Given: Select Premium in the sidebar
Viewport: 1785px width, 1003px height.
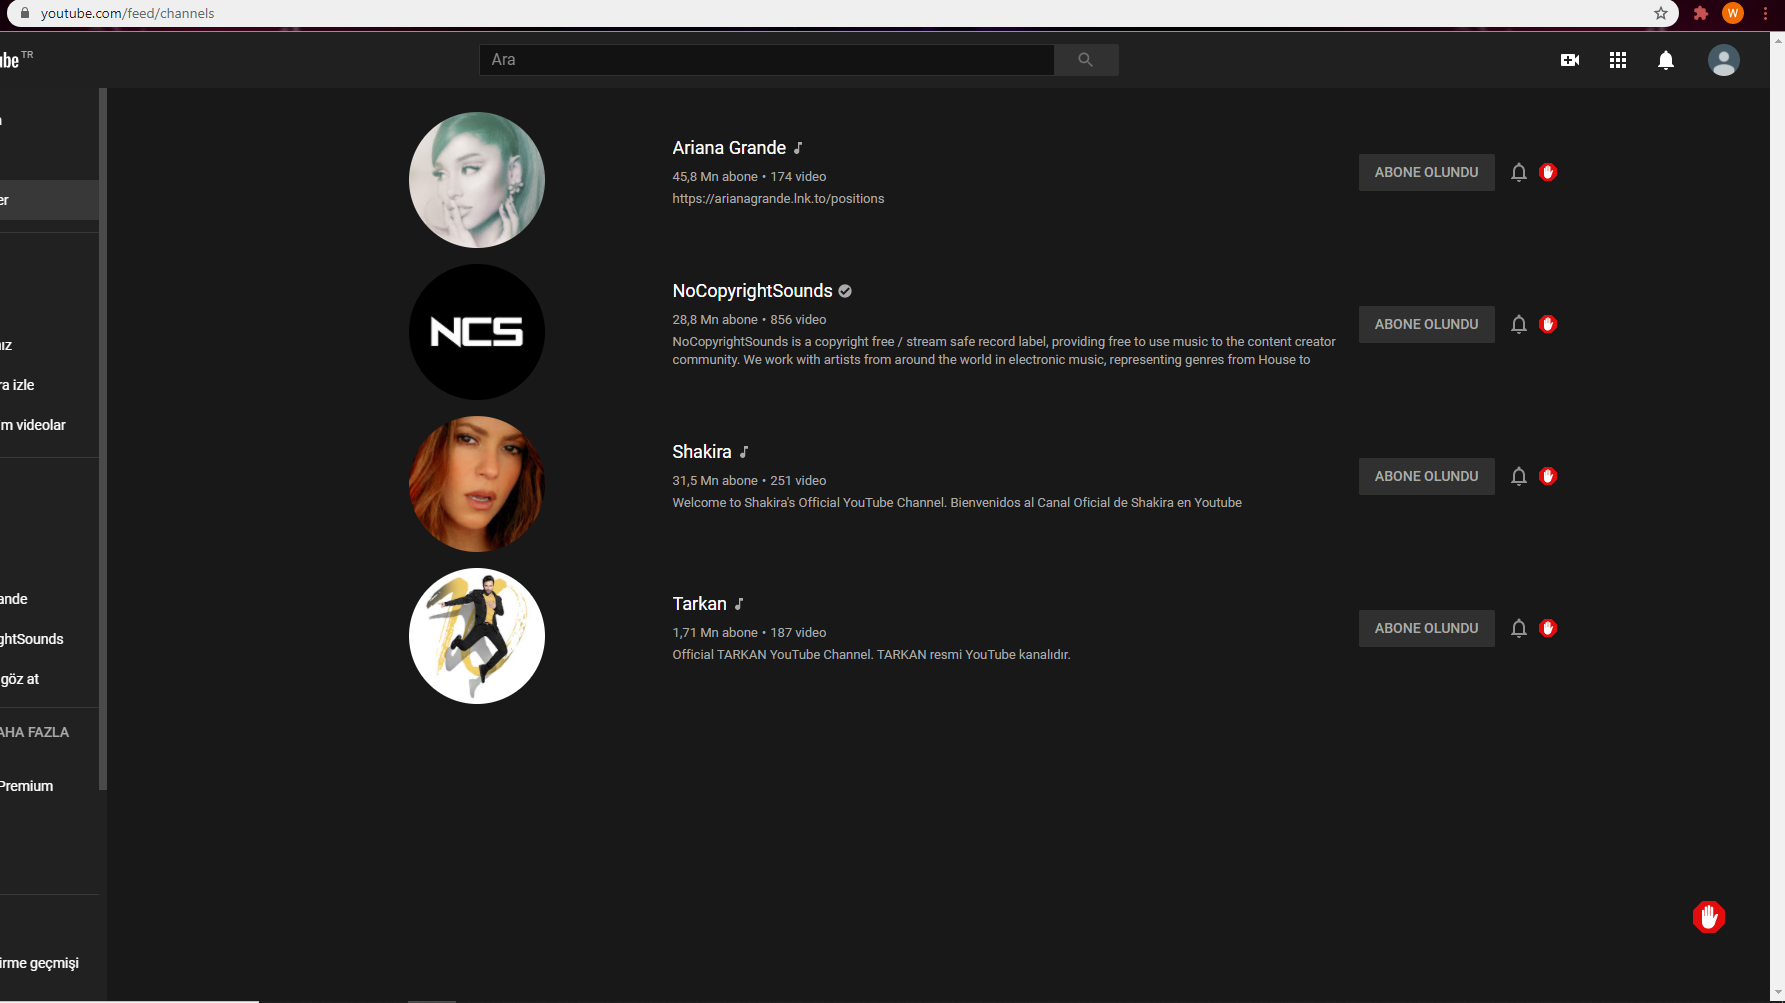Looking at the screenshot, I should pyautogui.click(x=26, y=786).
